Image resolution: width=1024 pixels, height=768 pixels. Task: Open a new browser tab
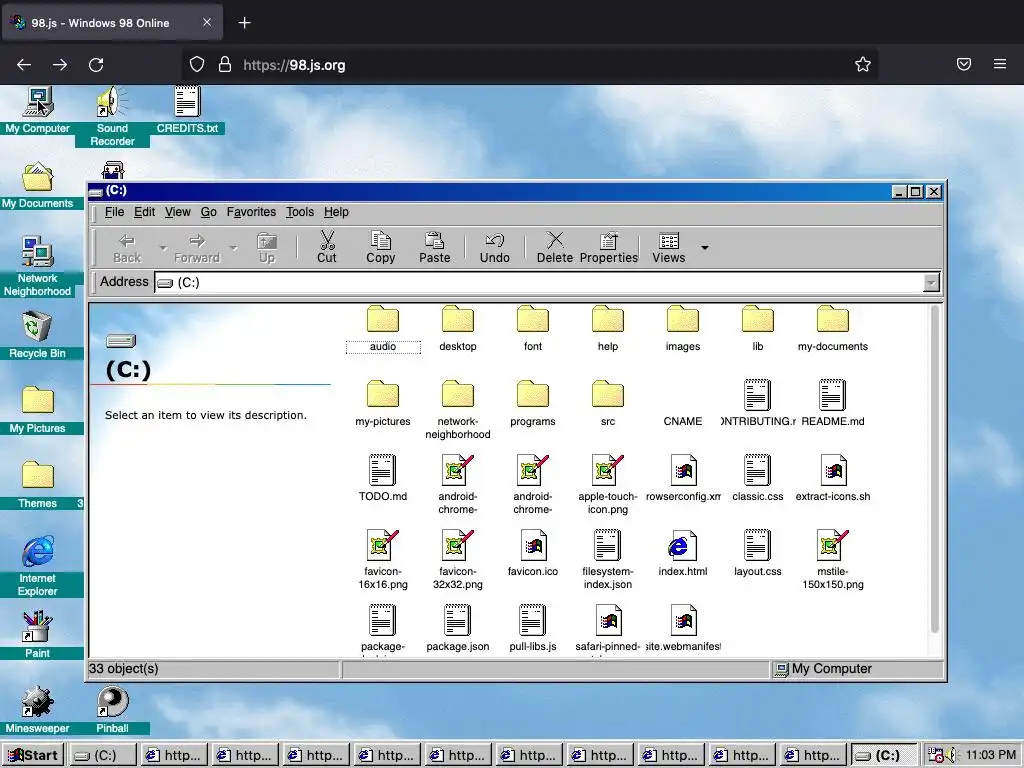coord(244,23)
